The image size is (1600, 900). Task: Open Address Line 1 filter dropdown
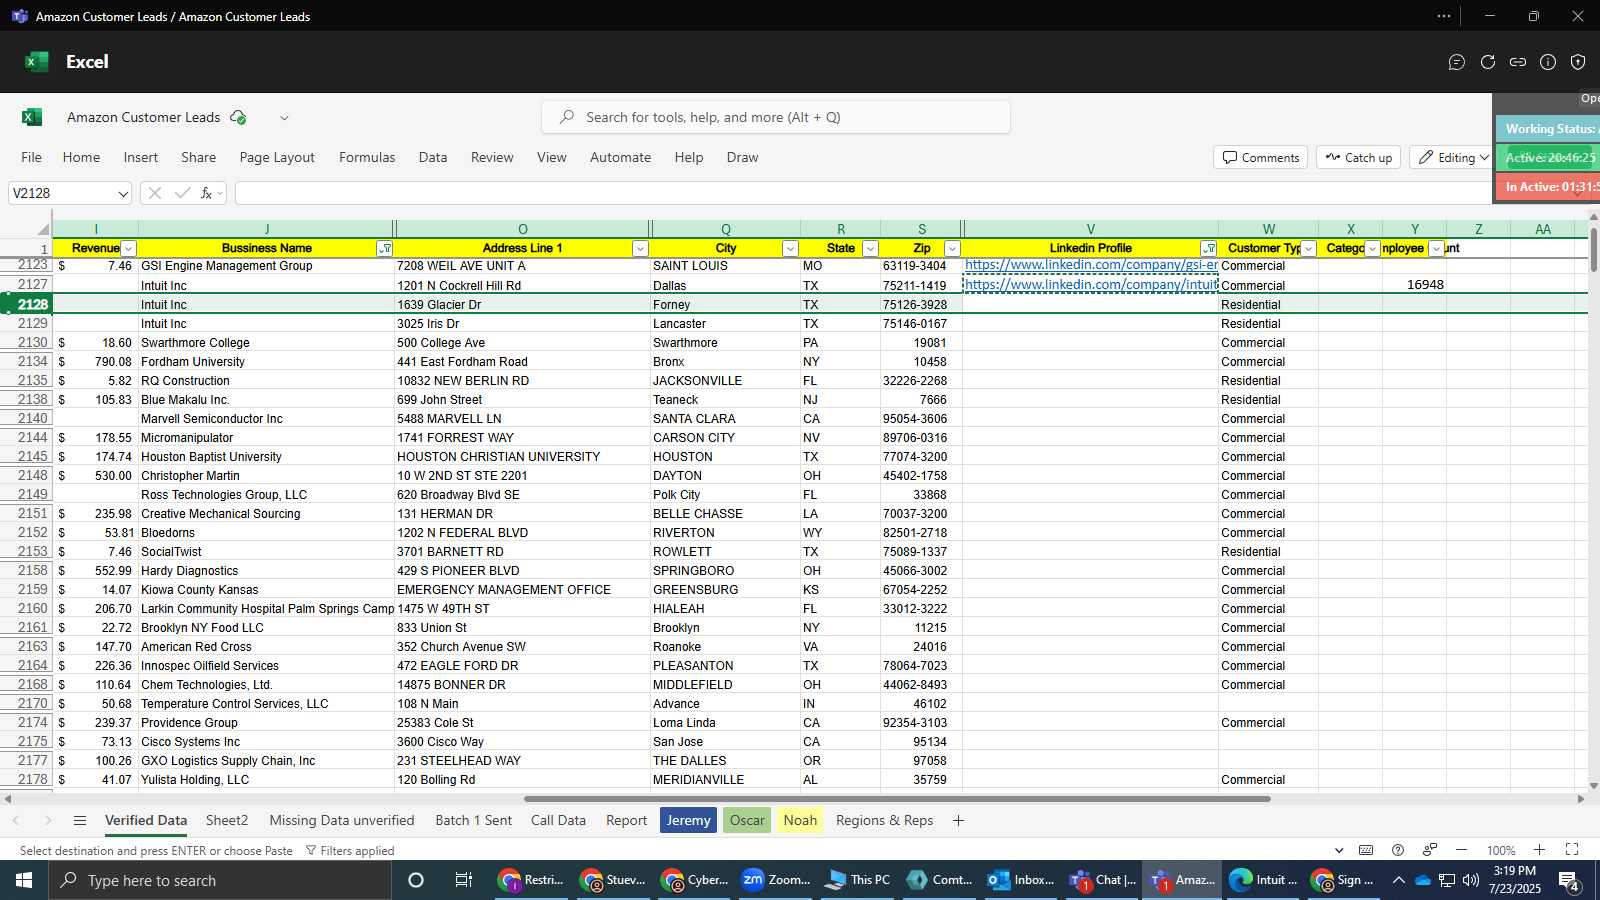point(640,249)
